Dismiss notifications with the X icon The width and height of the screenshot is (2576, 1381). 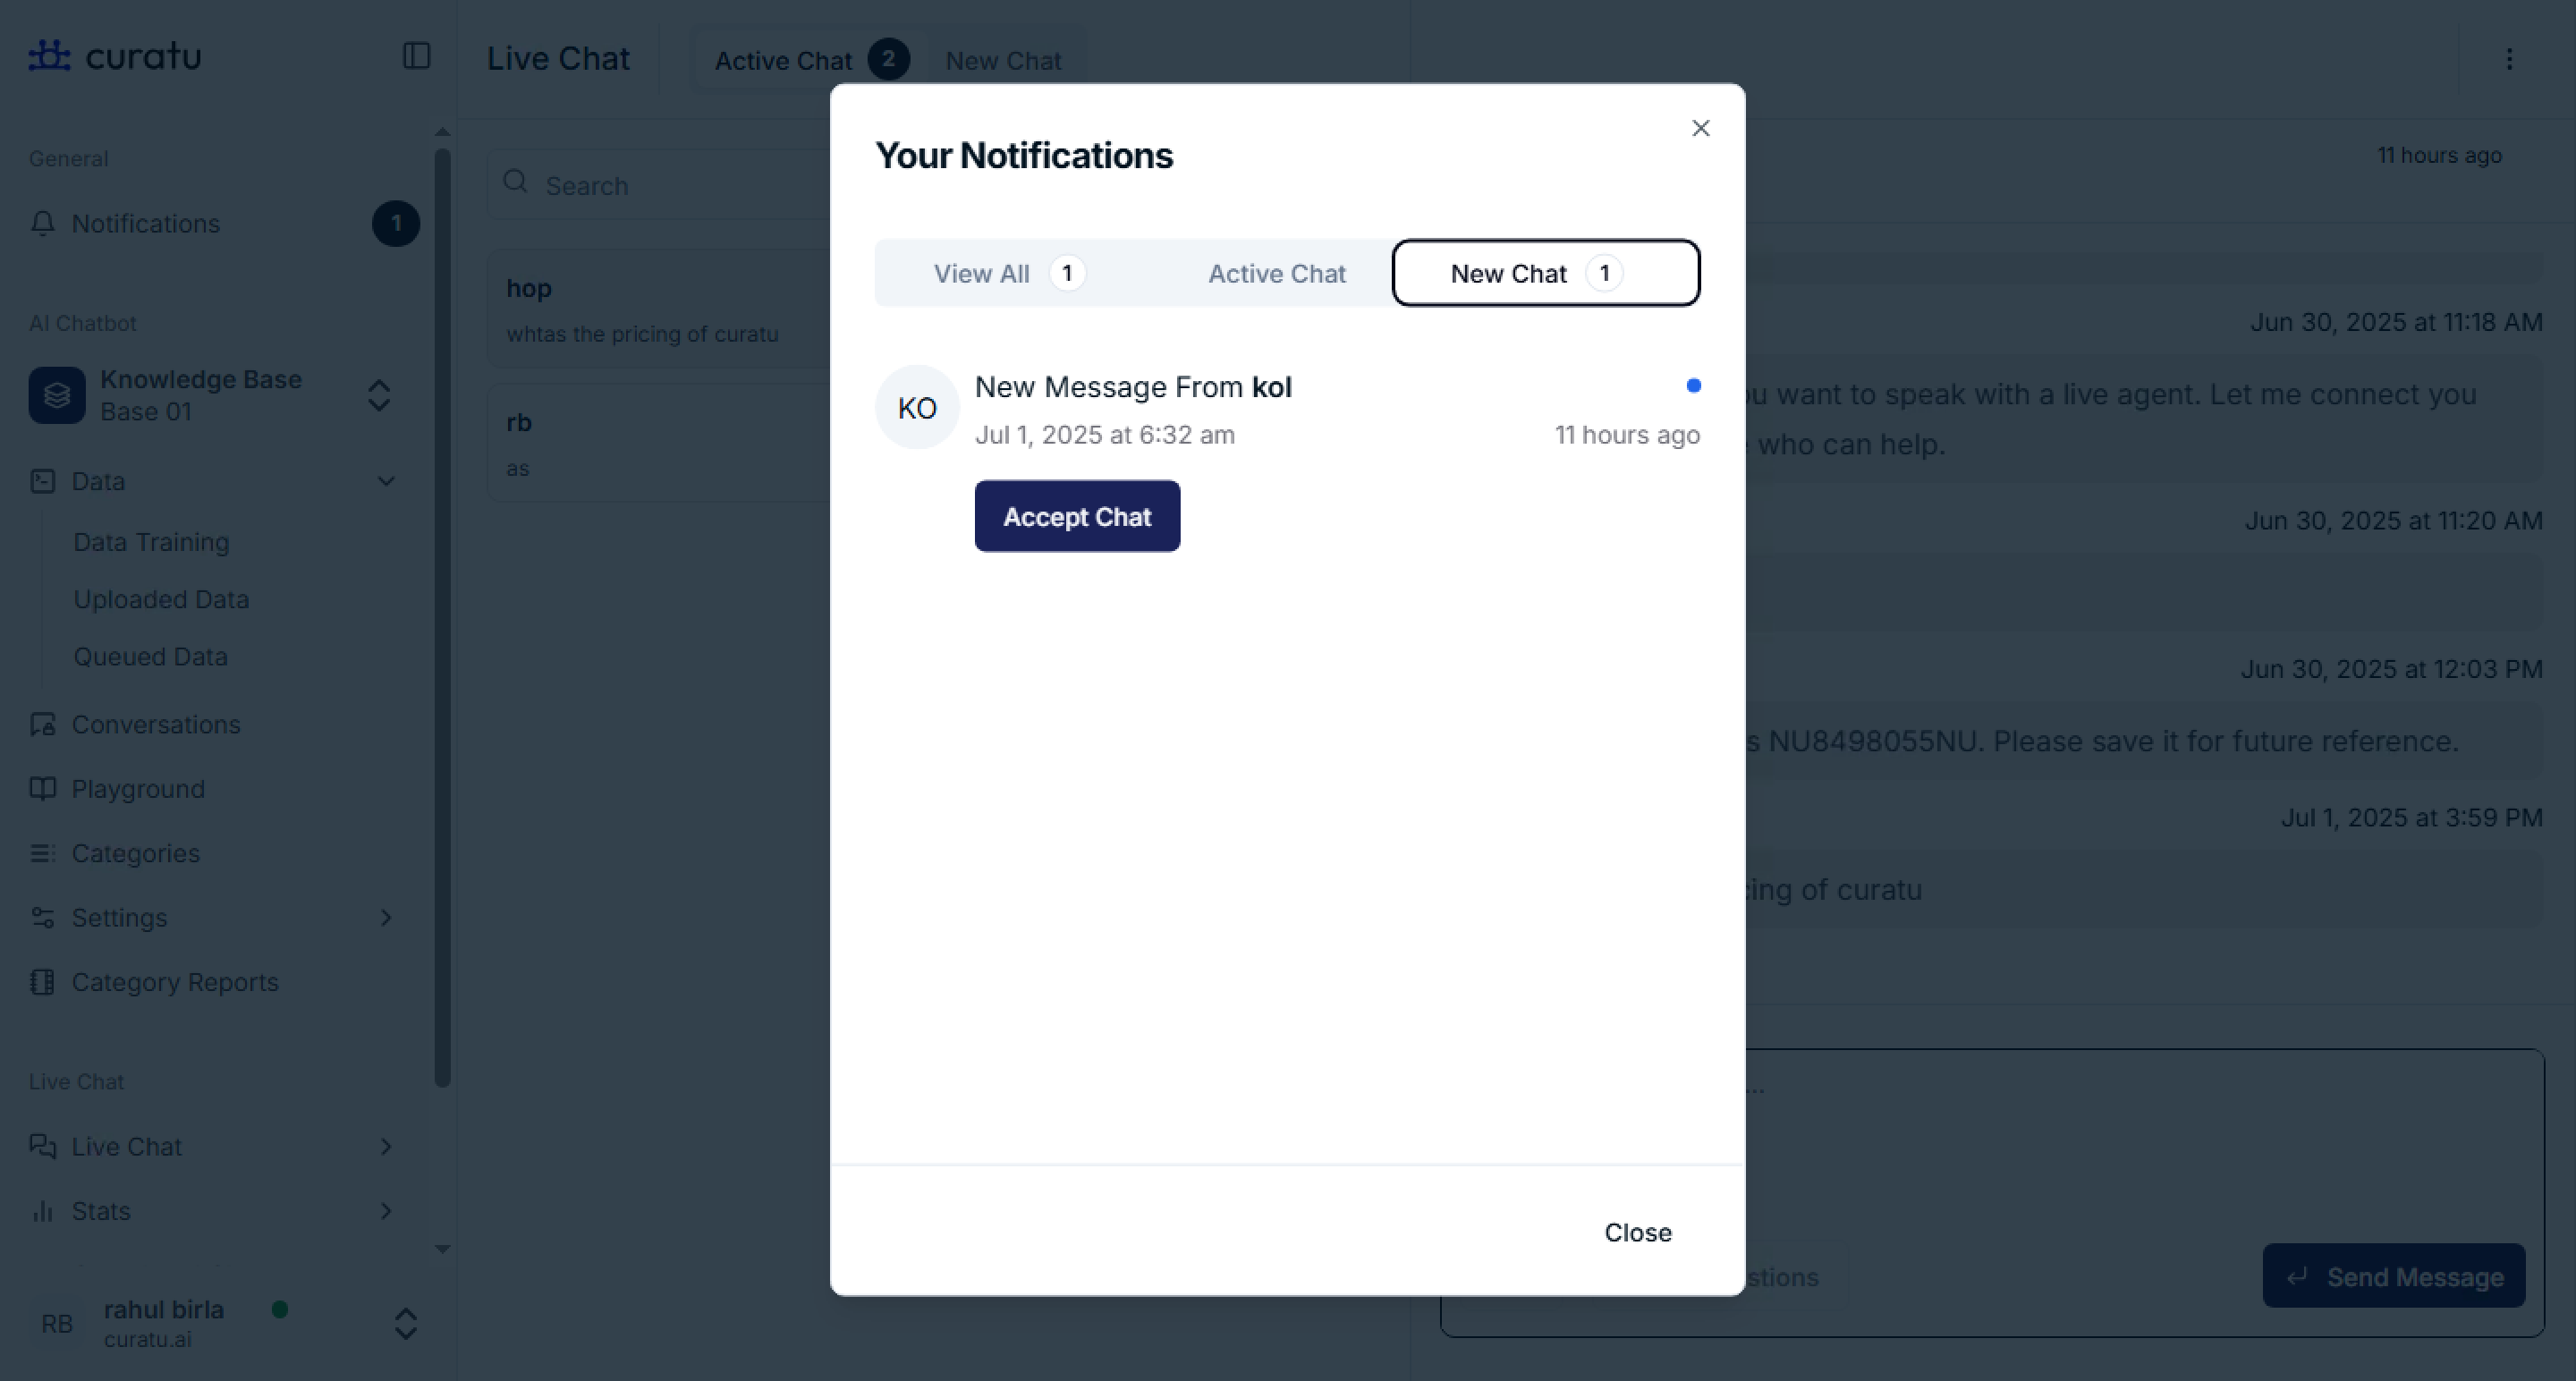click(x=1700, y=128)
